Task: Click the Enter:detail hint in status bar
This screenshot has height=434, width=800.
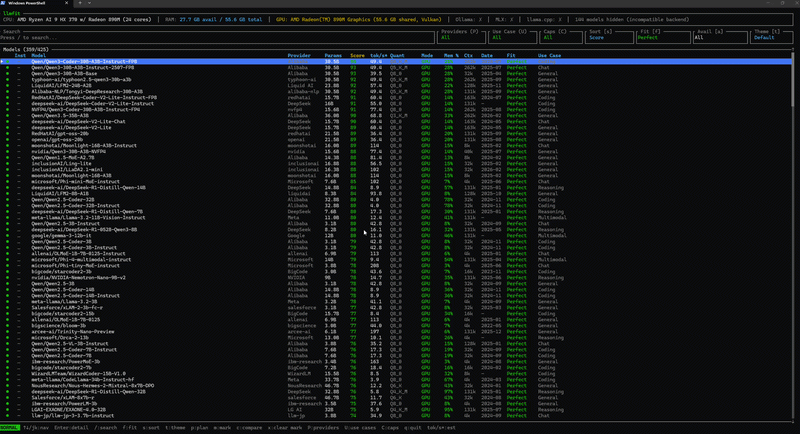Action: [x=71, y=428]
